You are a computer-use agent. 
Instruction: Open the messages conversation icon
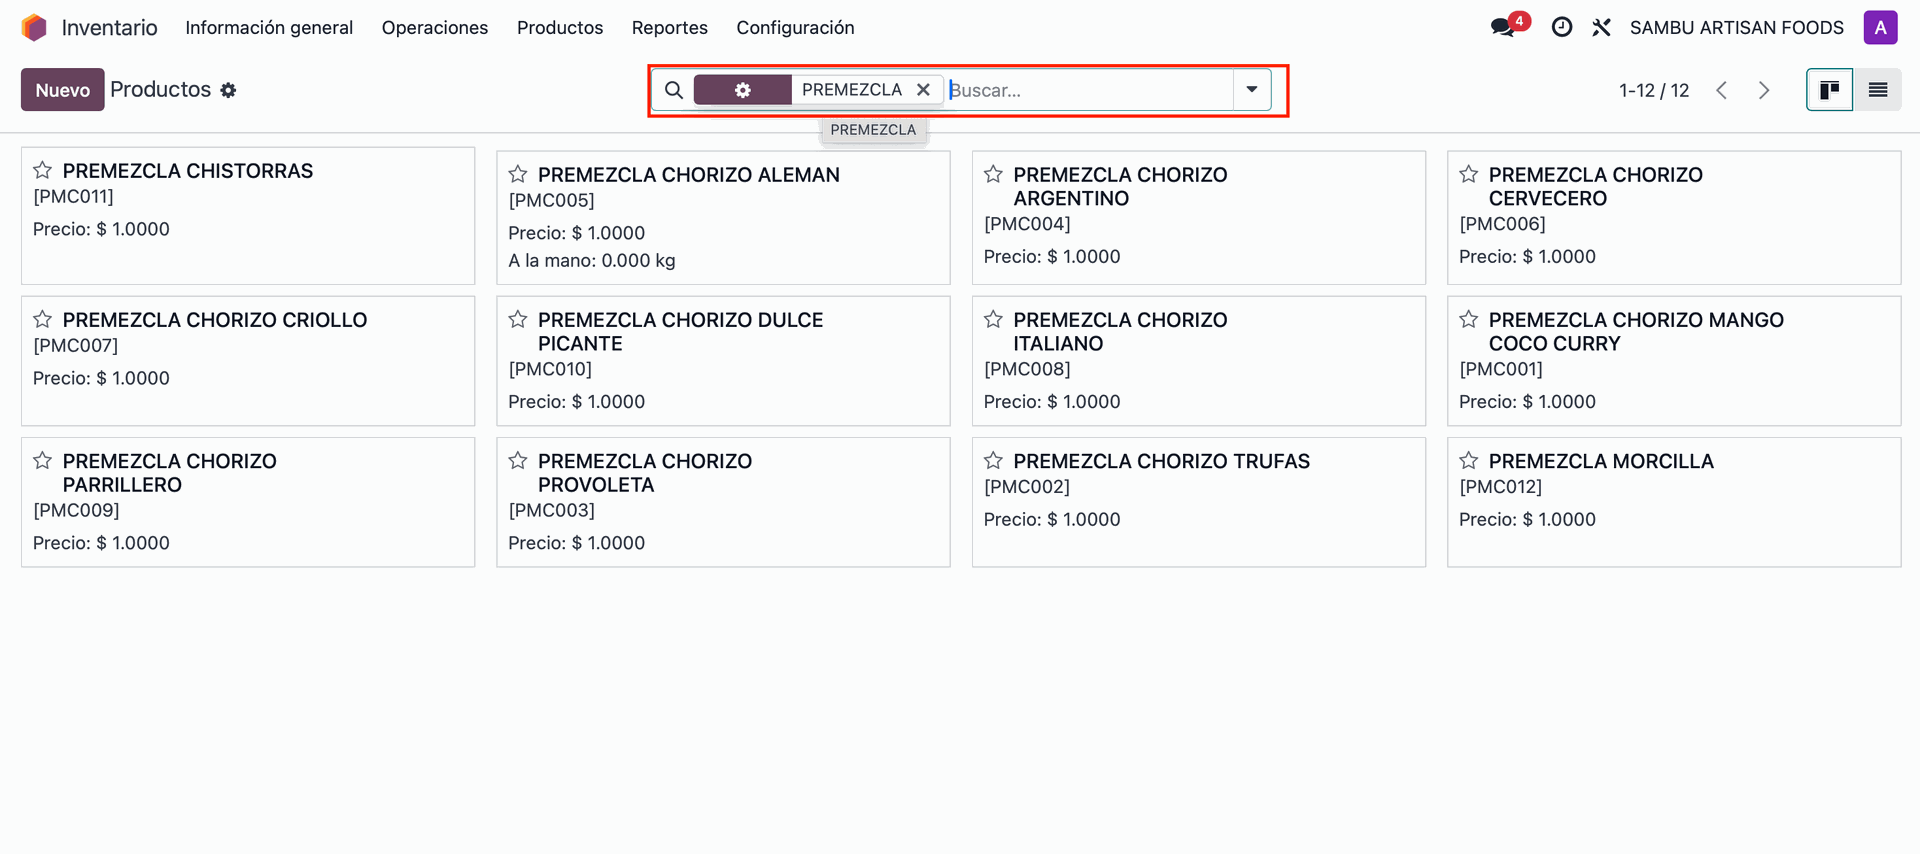coord(1502,28)
